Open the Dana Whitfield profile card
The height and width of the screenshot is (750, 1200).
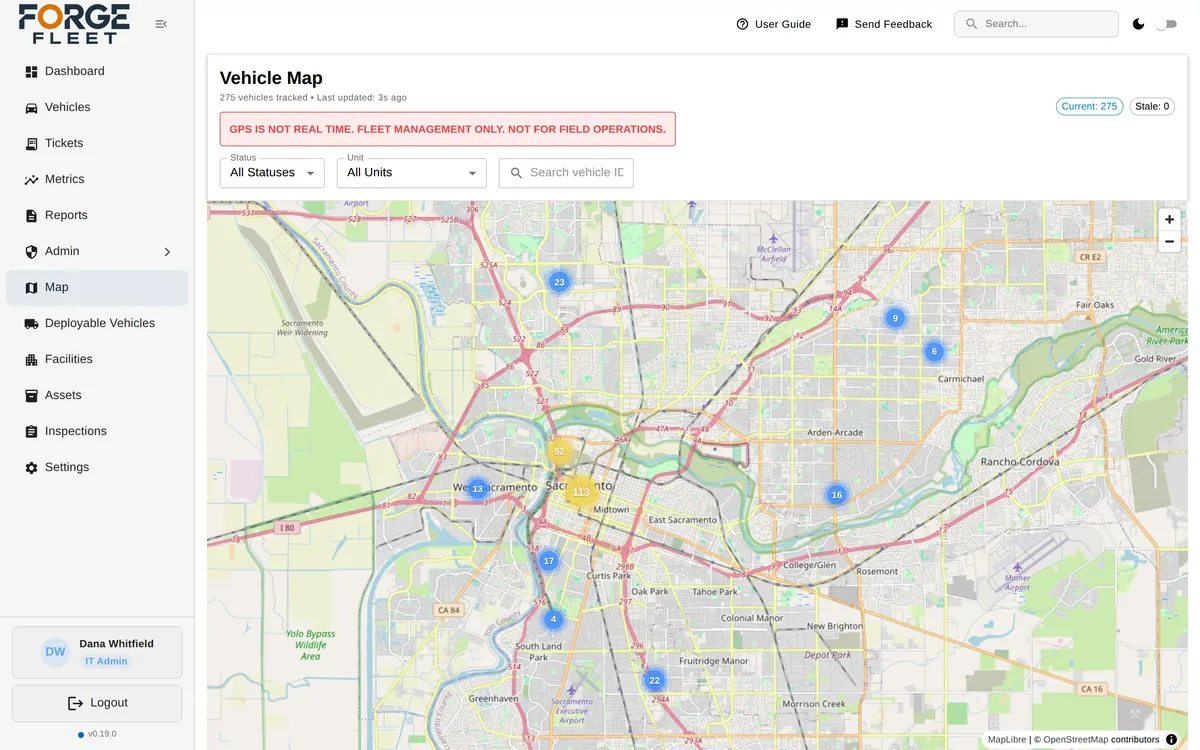click(x=97, y=652)
